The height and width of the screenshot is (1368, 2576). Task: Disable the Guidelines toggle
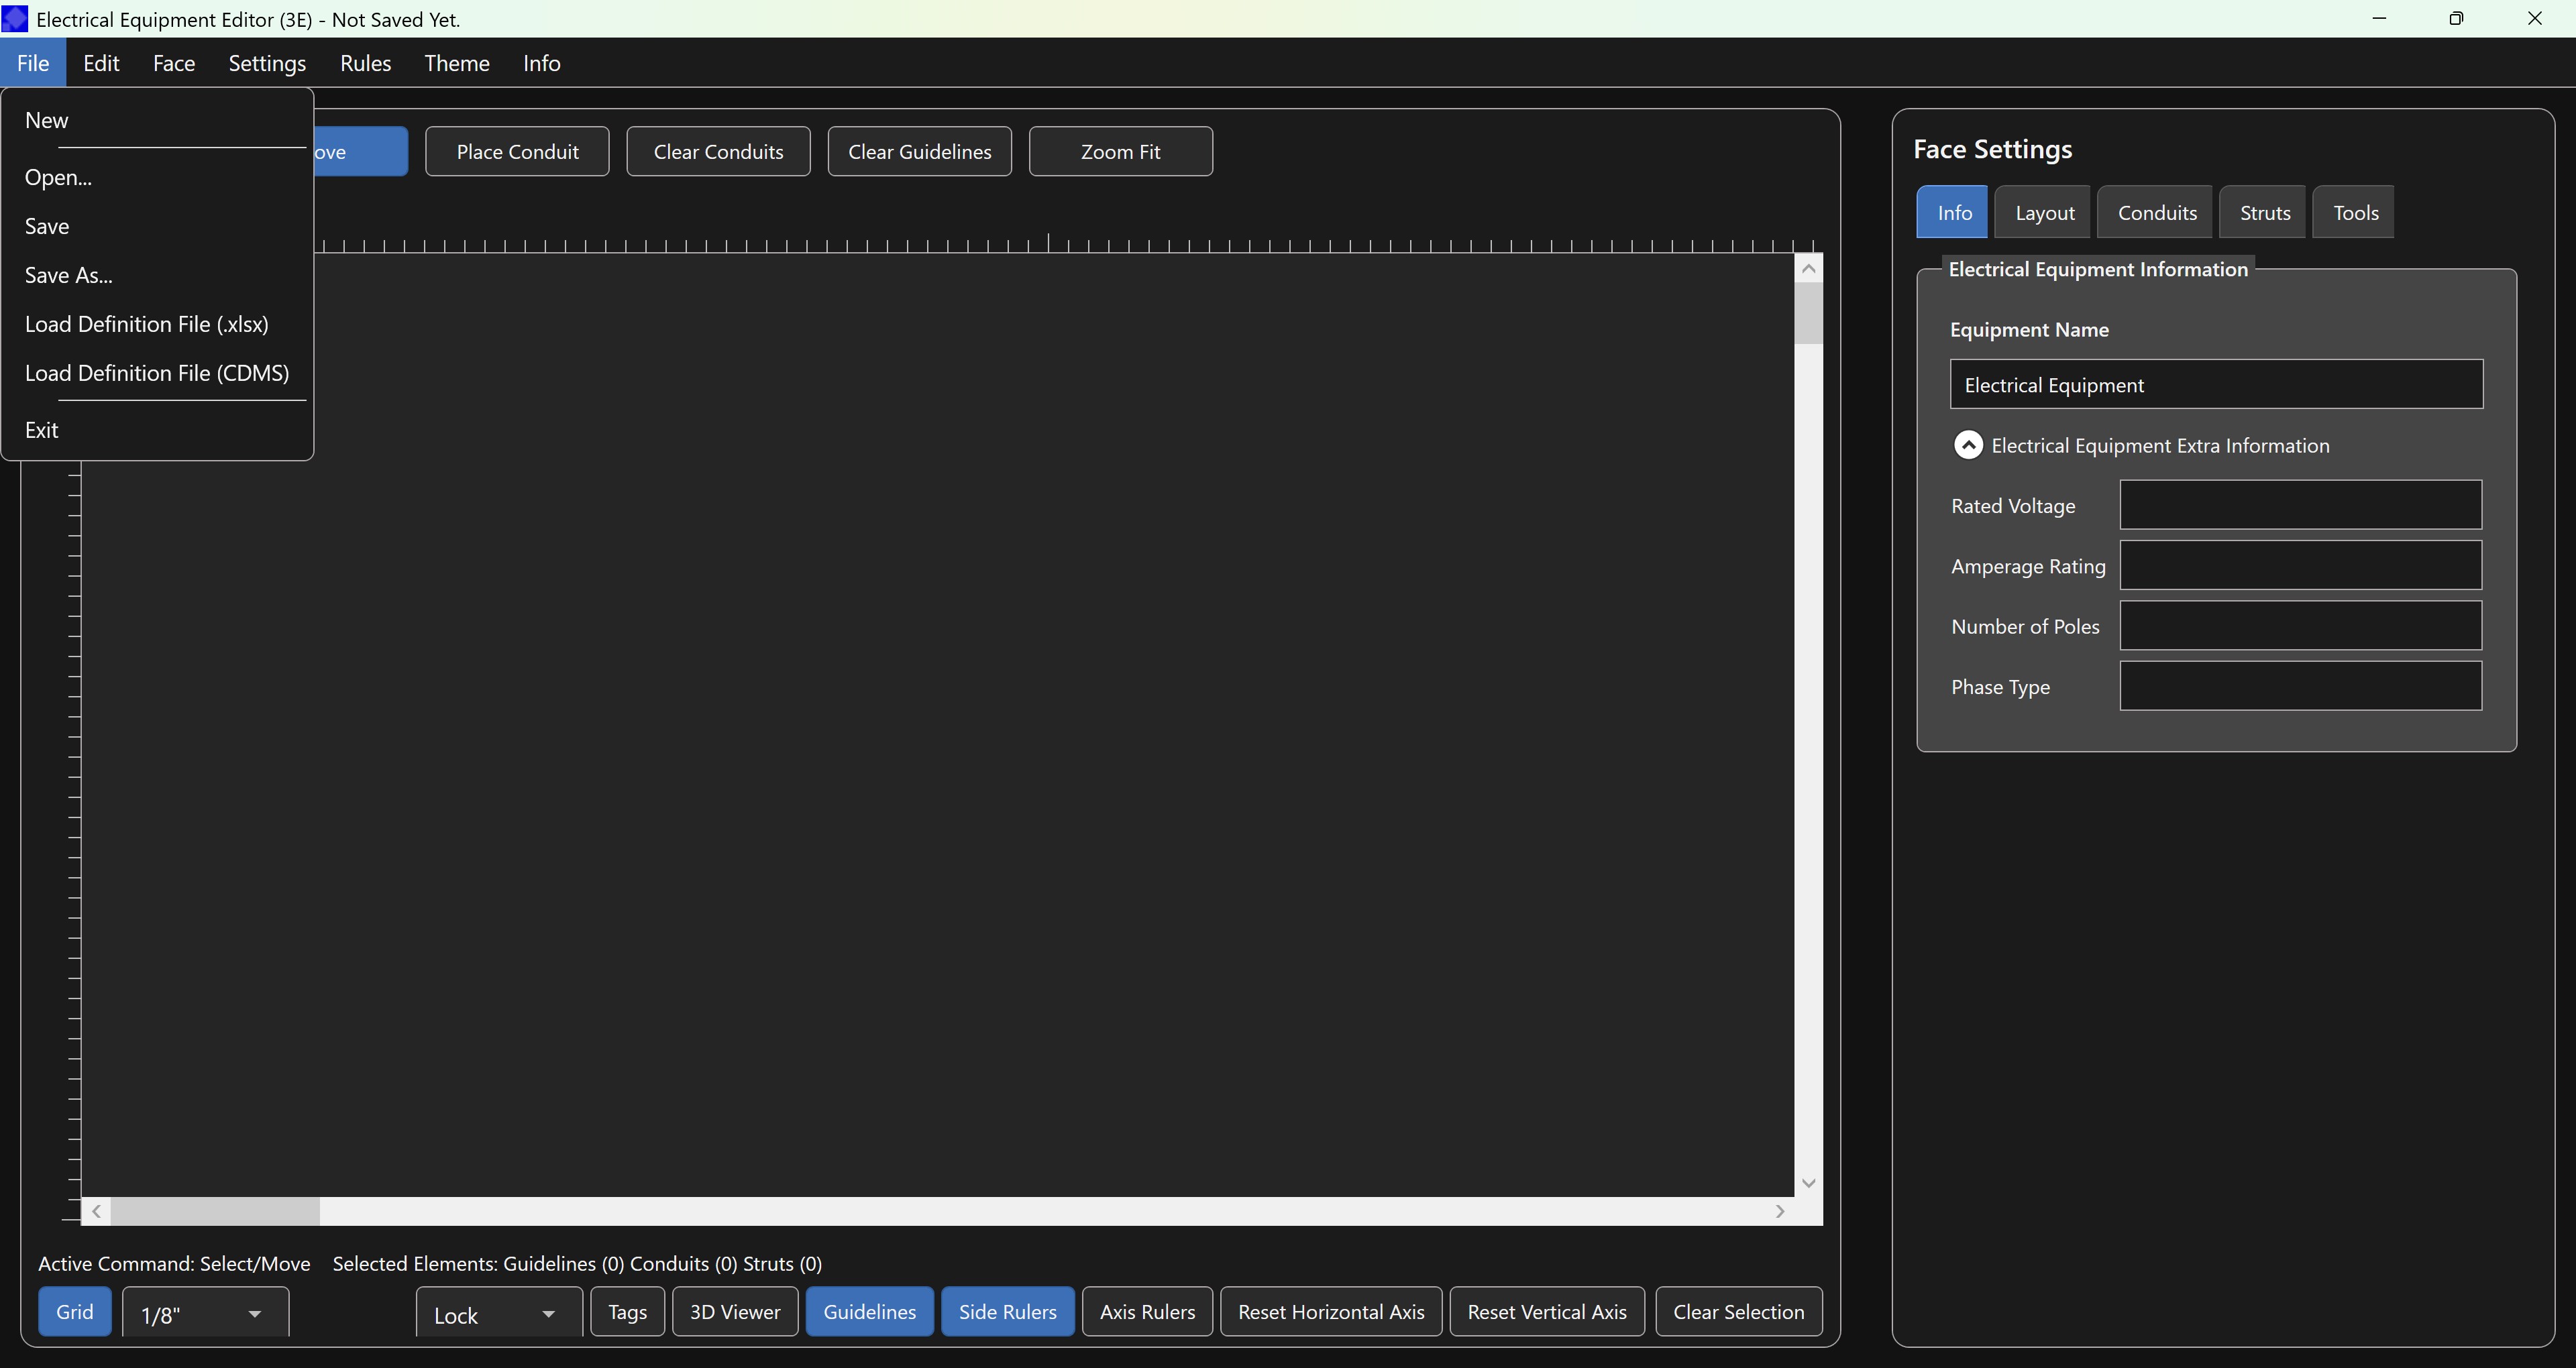[x=869, y=1311]
